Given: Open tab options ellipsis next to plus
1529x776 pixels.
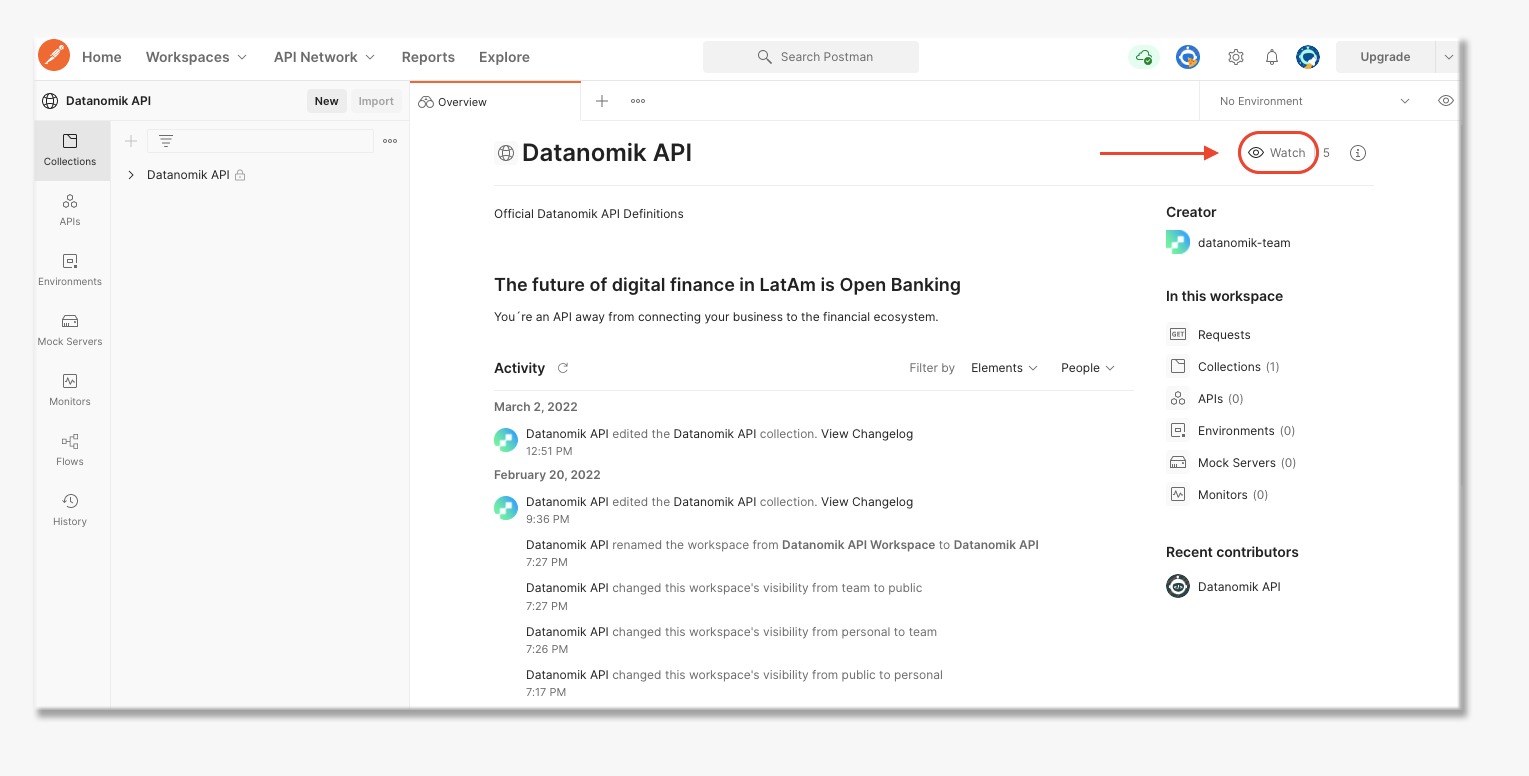Looking at the screenshot, I should click(x=638, y=101).
